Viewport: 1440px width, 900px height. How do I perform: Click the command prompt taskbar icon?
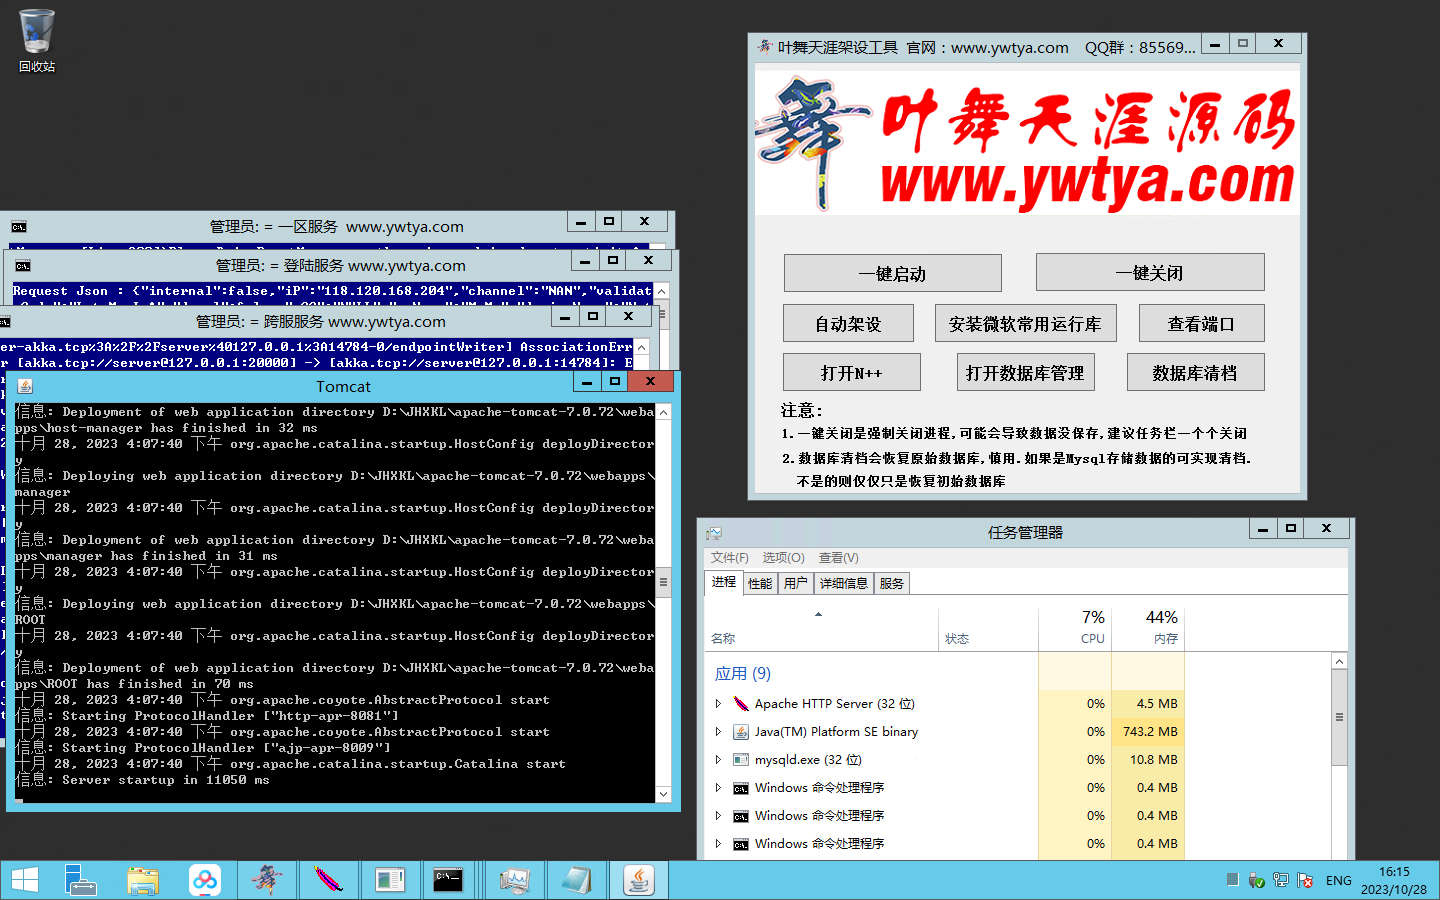click(448, 880)
